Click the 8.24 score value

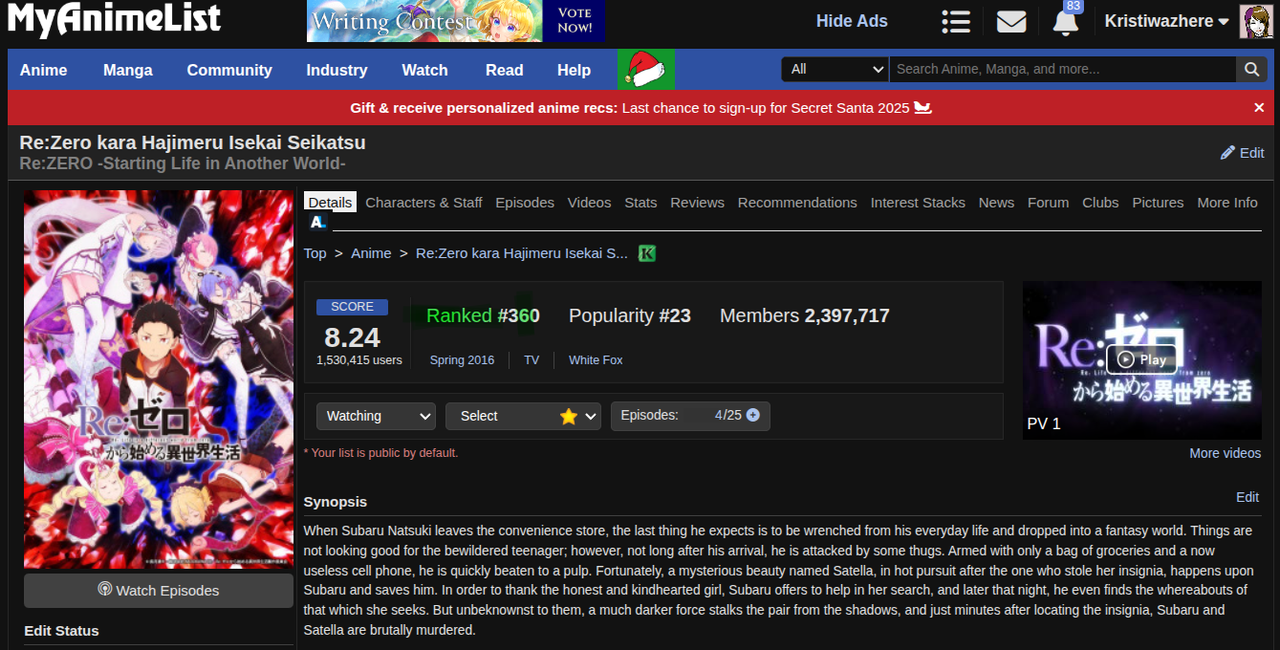(x=352, y=336)
